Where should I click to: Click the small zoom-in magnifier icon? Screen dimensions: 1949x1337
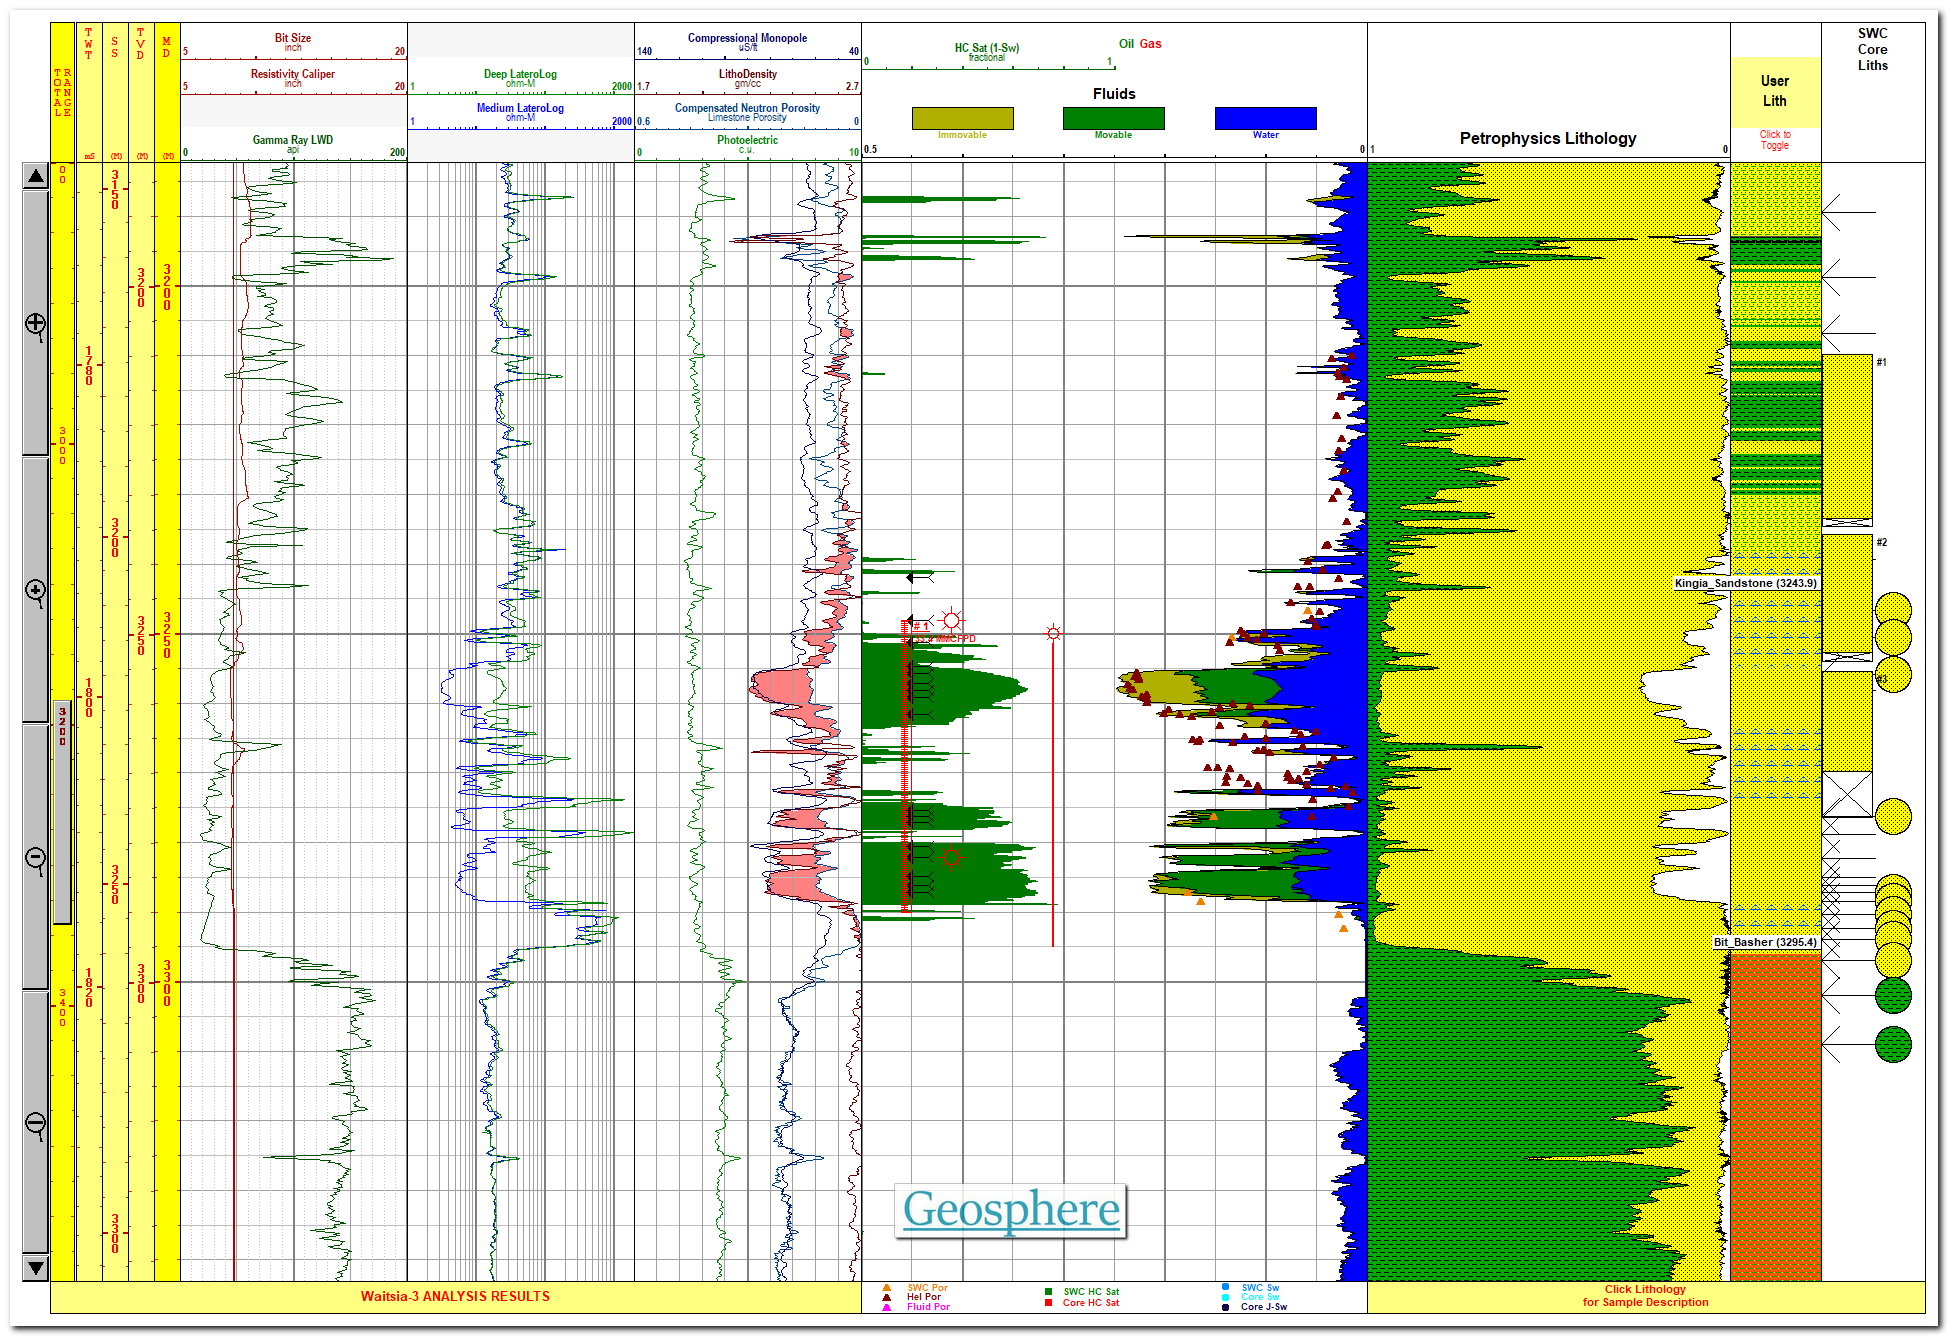click(35, 591)
